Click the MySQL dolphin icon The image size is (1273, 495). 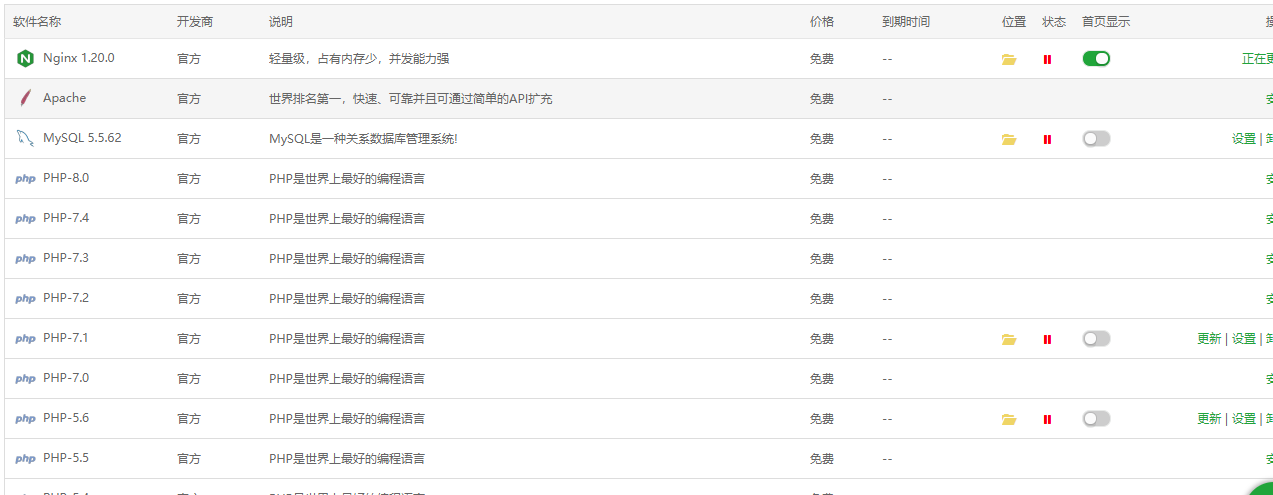coord(25,139)
